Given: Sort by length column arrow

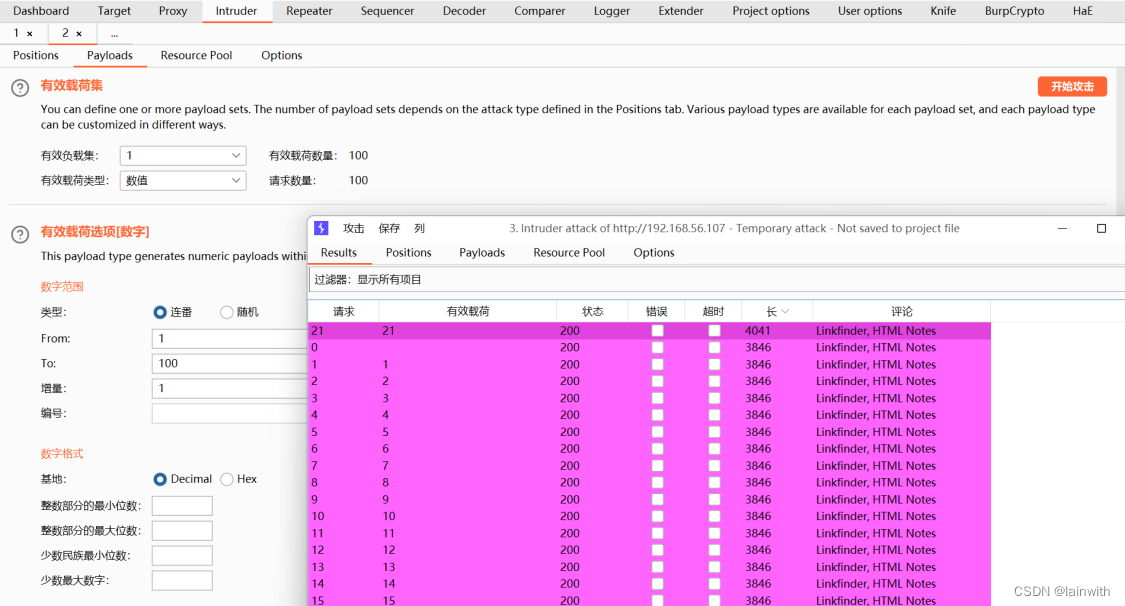Looking at the screenshot, I should click(x=785, y=311).
